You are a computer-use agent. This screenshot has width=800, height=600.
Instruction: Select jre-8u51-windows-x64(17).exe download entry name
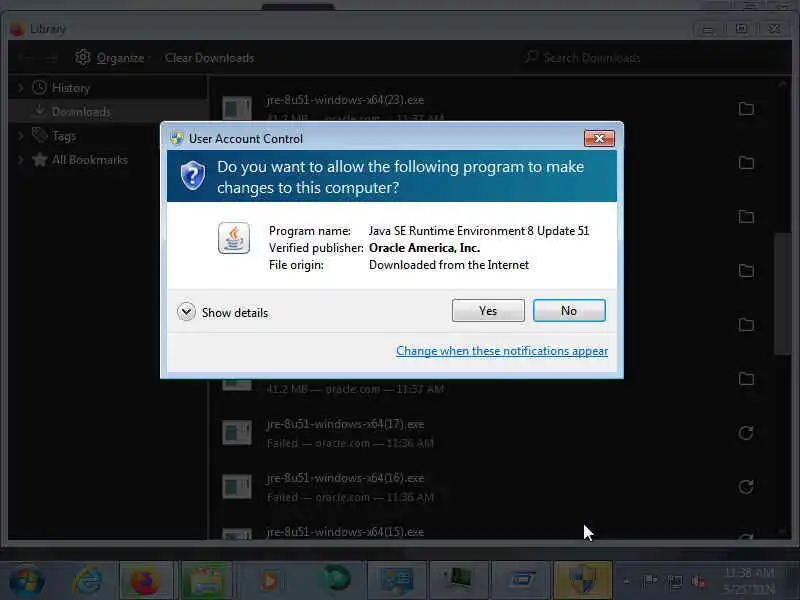(345, 424)
